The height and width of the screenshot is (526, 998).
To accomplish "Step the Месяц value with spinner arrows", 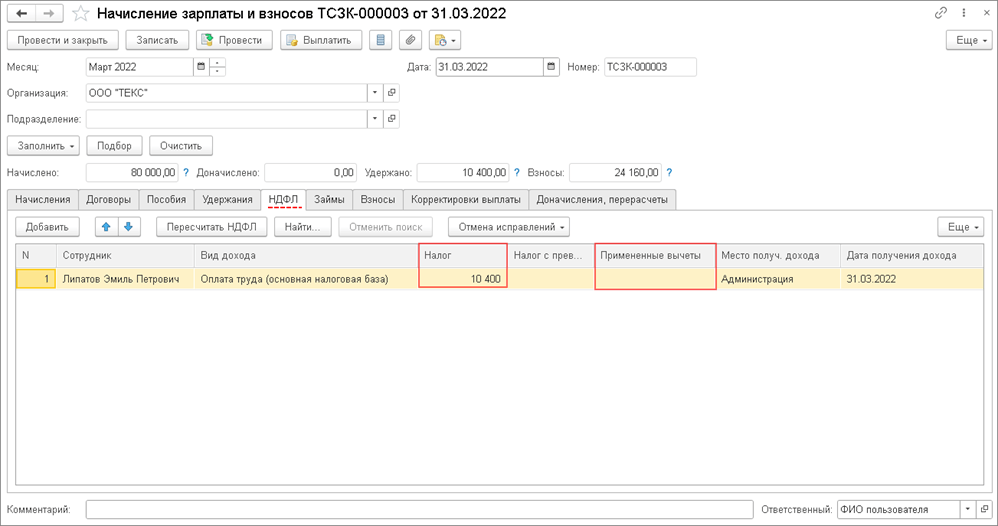I will pyautogui.click(x=217, y=67).
